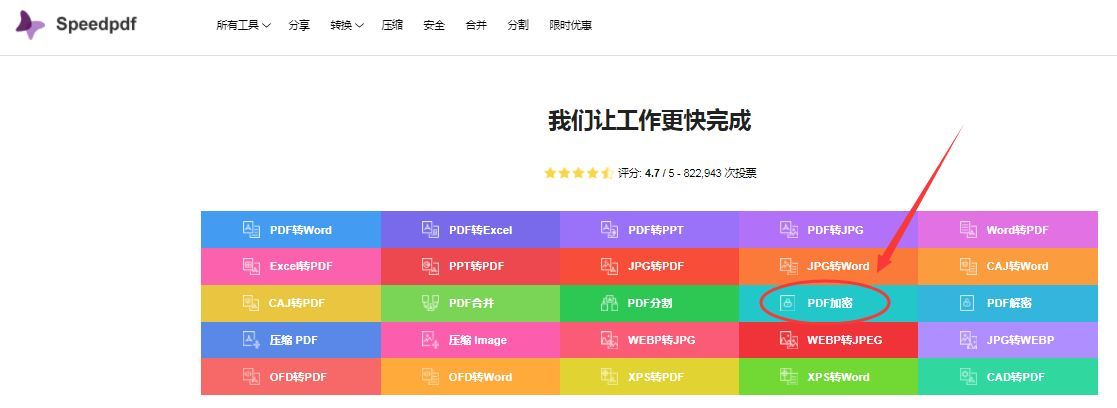Click the PDF转JPG tile icon
Screen dimensions: 1117x408
789,229
